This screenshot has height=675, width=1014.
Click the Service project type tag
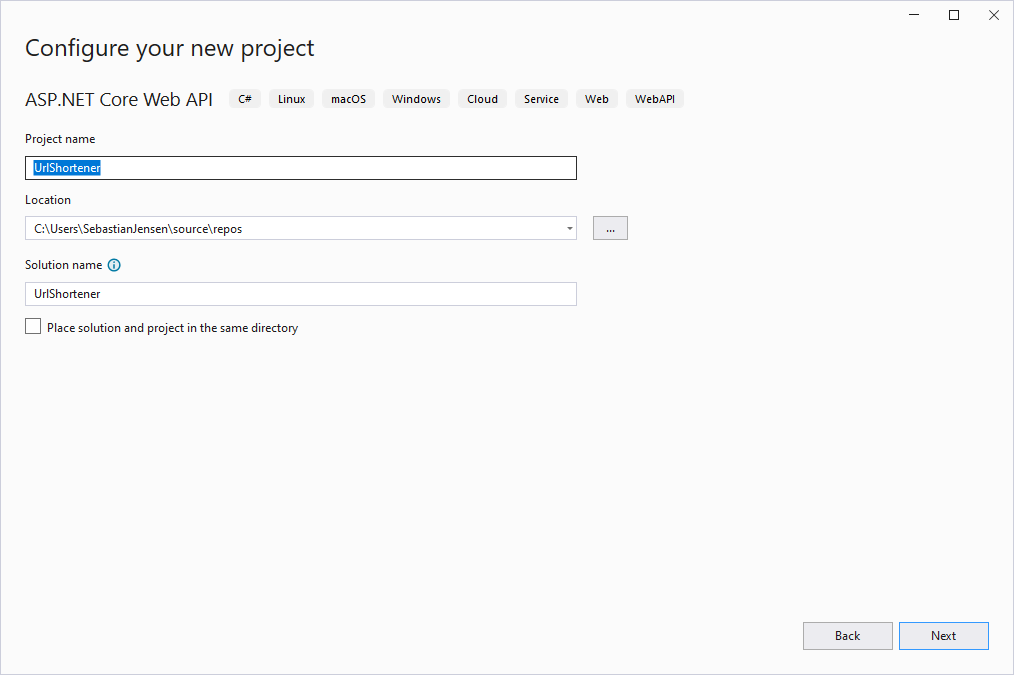(x=541, y=99)
